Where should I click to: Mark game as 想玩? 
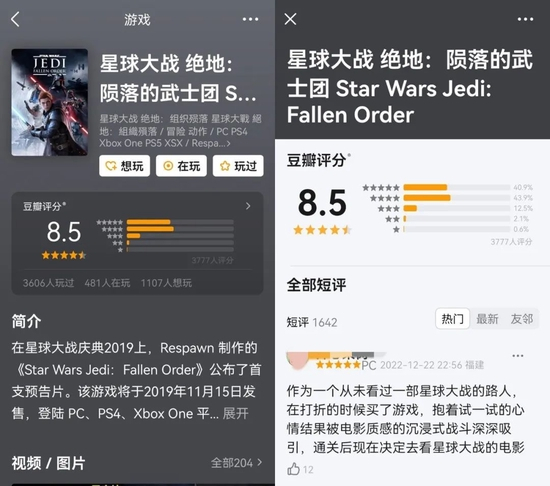point(125,166)
